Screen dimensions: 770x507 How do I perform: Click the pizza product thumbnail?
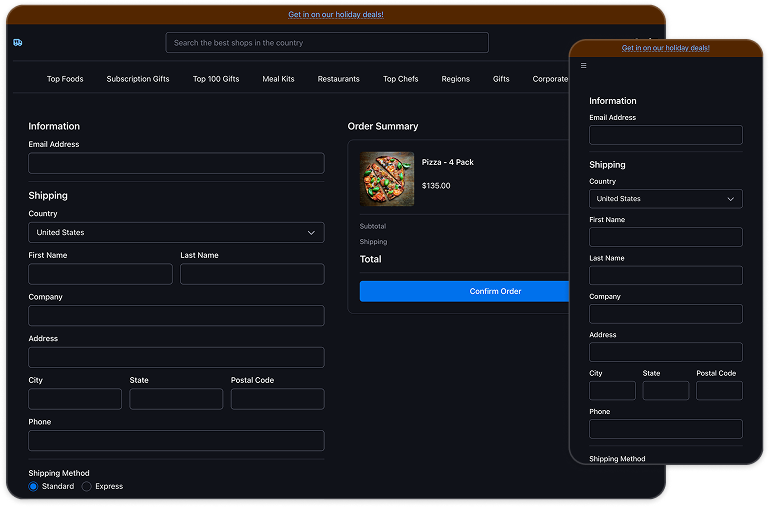(387, 179)
